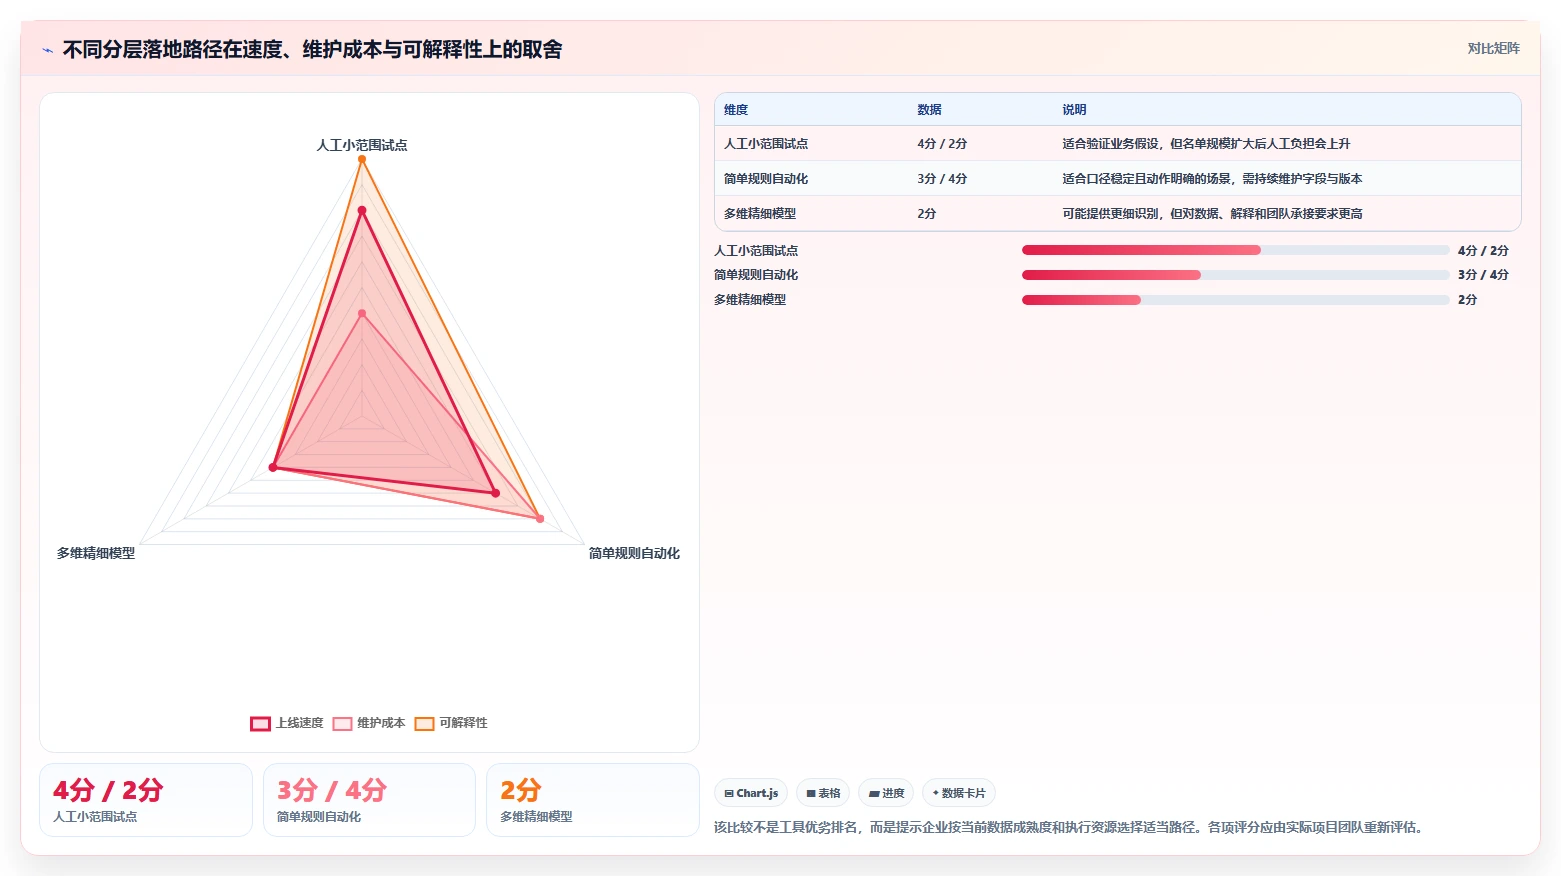Click the crimson 上线速度 point on 简单规则自动化 axis
The width and height of the screenshot is (1561, 876).
point(495,493)
